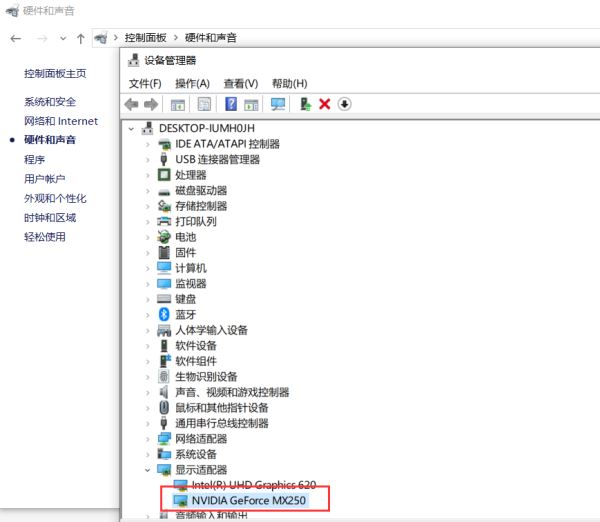Select the 通用串行总线控制器 tree item
Image resolution: width=600 pixels, height=522 pixels.
click(x=222, y=423)
